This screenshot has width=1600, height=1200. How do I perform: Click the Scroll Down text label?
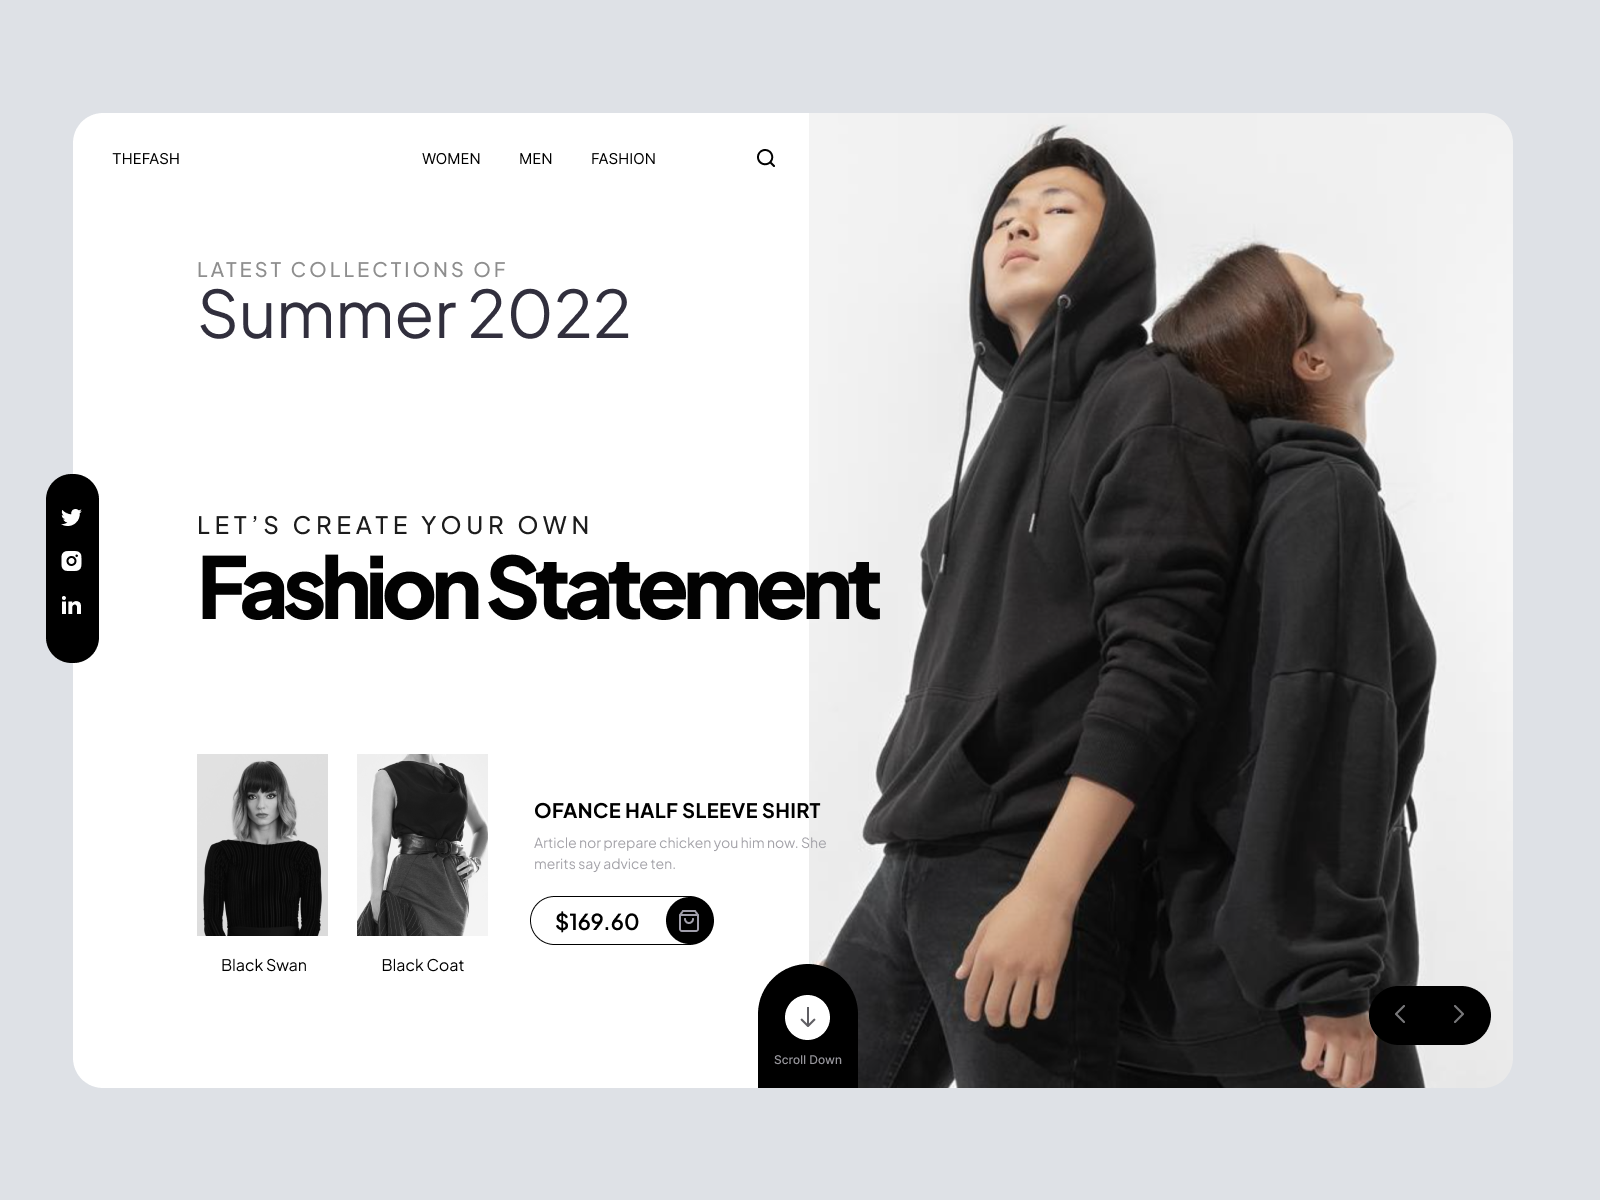808,1060
